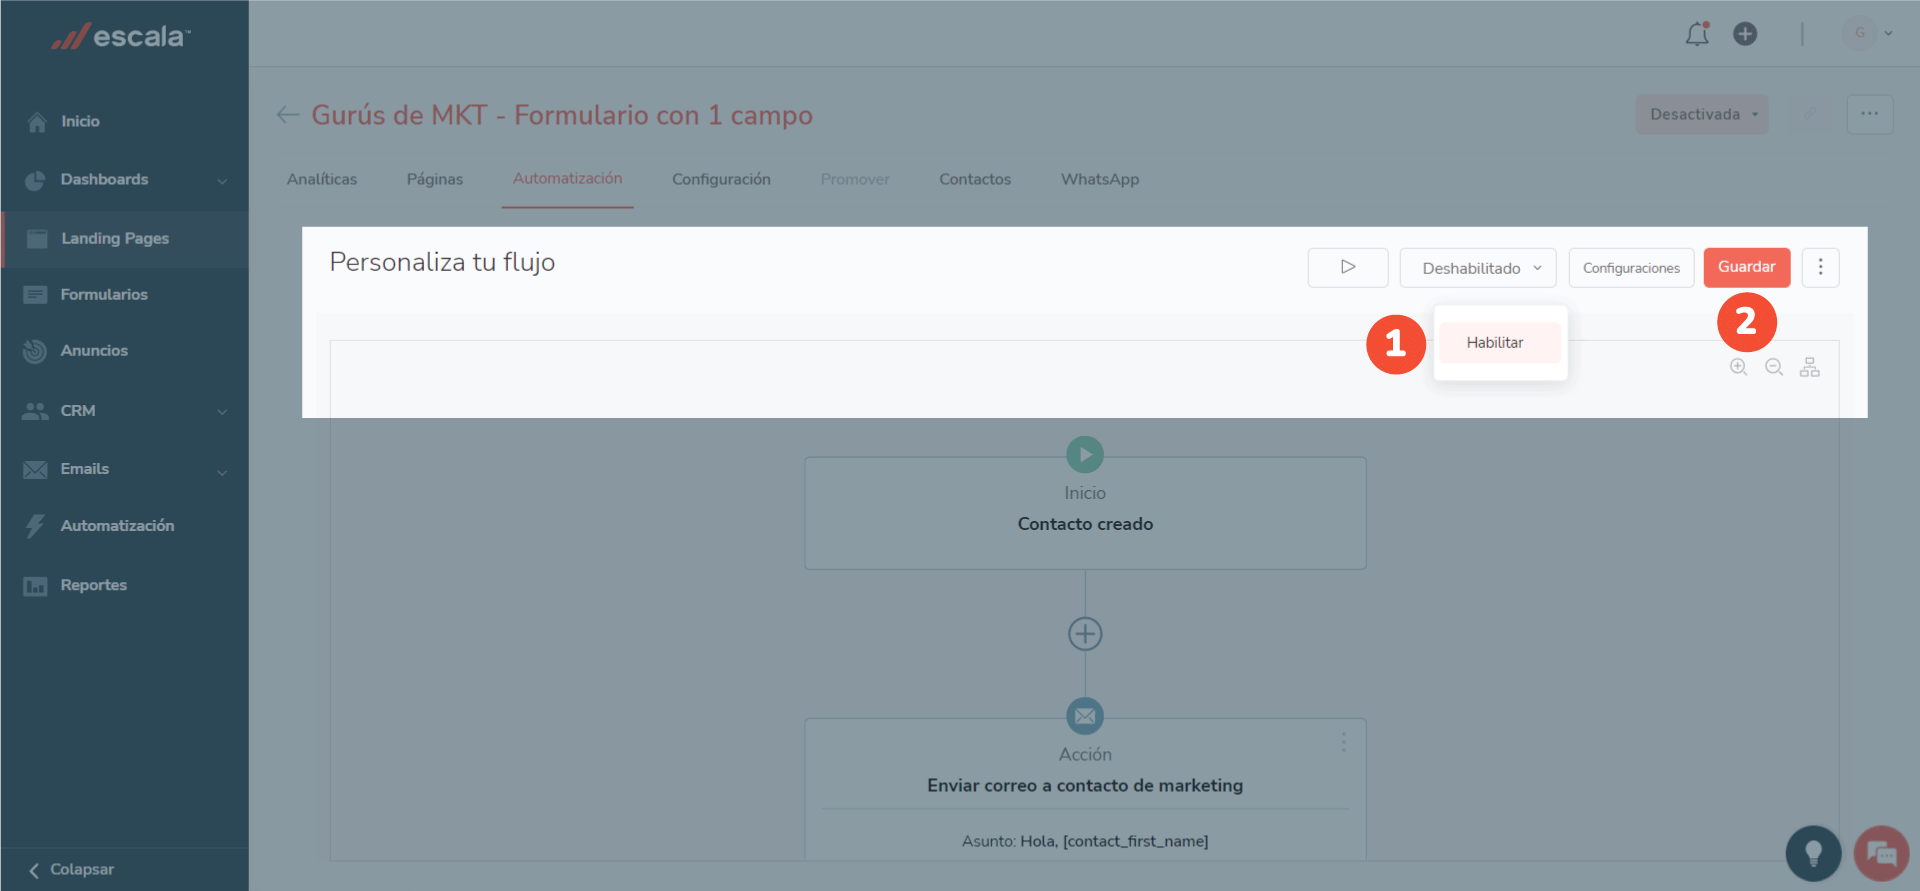Image resolution: width=1920 pixels, height=891 pixels.
Task: Collapse the sidebar with Colapsar
Action: [71, 870]
